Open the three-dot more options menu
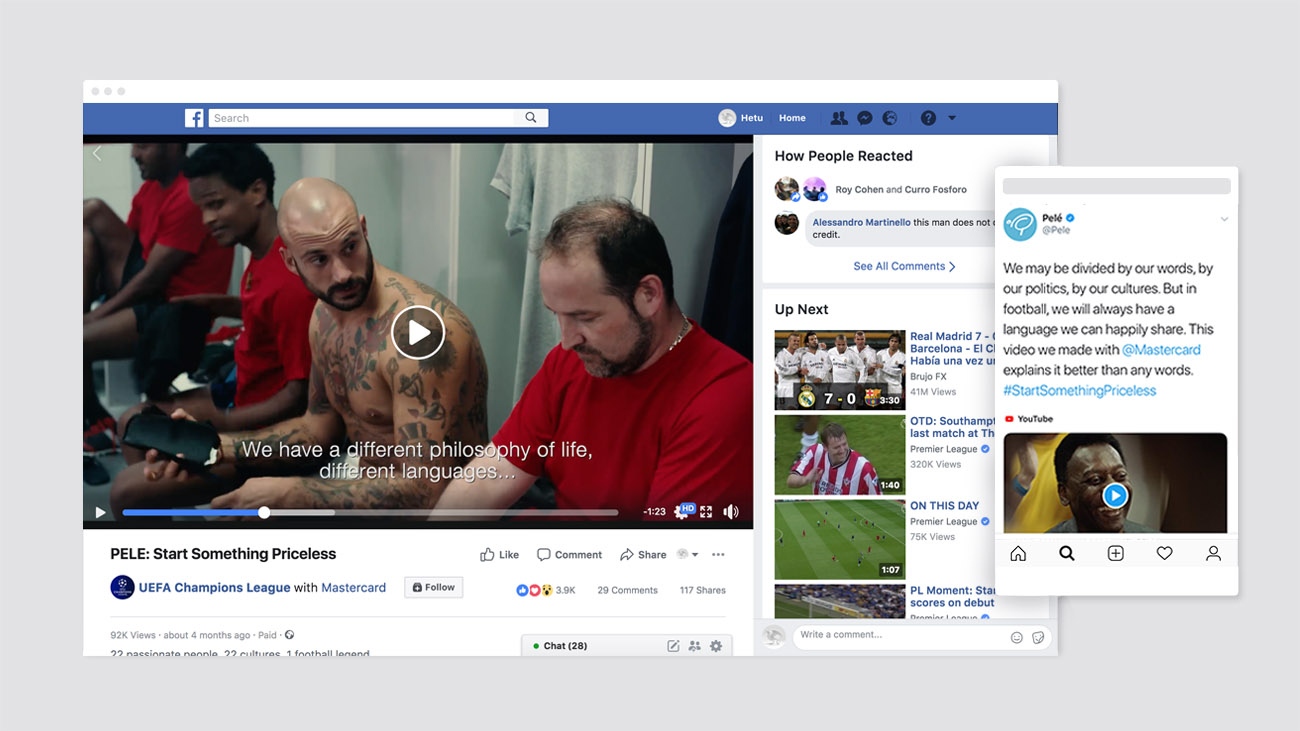Image resolution: width=1300 pixels, height=731 pixels. click(x=718, y=554)
